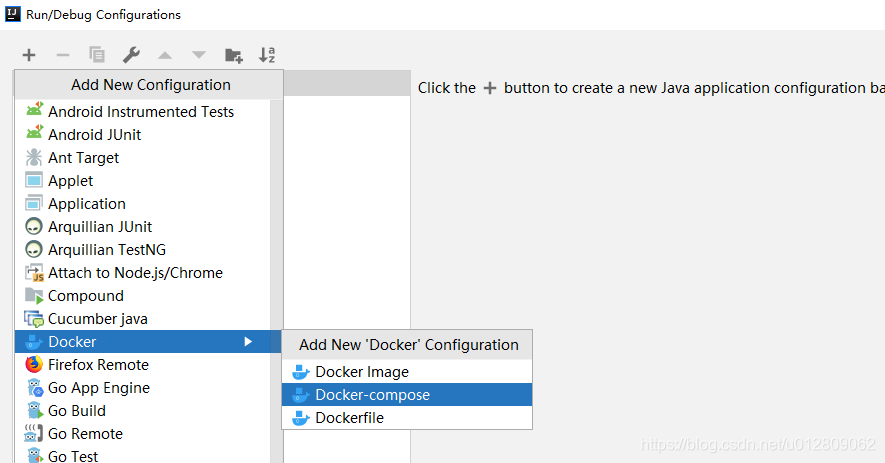Select Attach to Node.js/Chrome entry
Viewport: 885px width, 463px height.
pos(135,273)
